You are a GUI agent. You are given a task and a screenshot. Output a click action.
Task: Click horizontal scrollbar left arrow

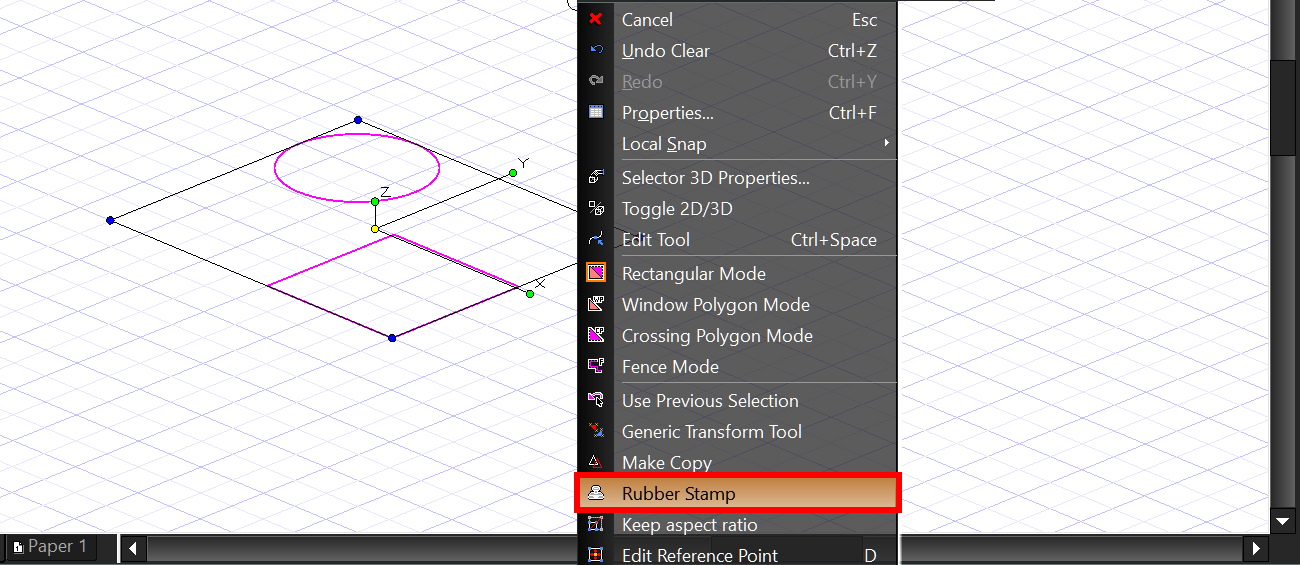tap(133, 548)
